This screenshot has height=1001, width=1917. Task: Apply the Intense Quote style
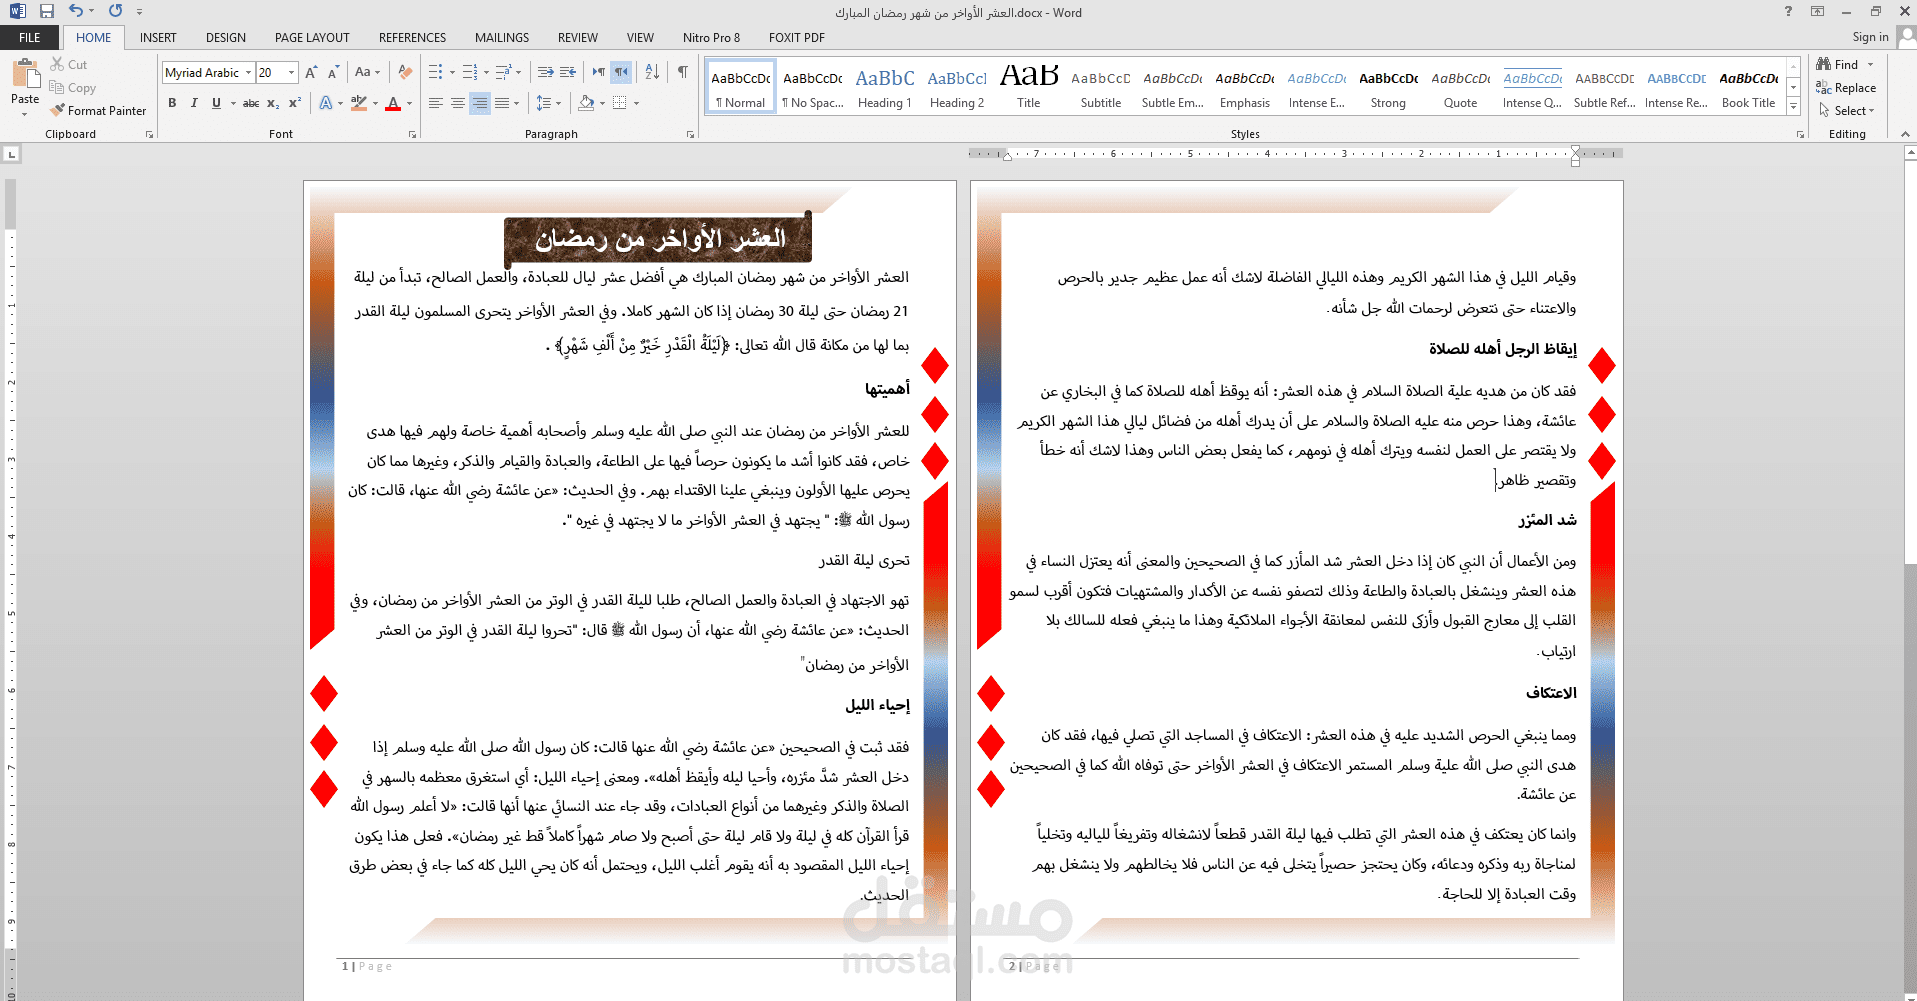(1532, 88)
